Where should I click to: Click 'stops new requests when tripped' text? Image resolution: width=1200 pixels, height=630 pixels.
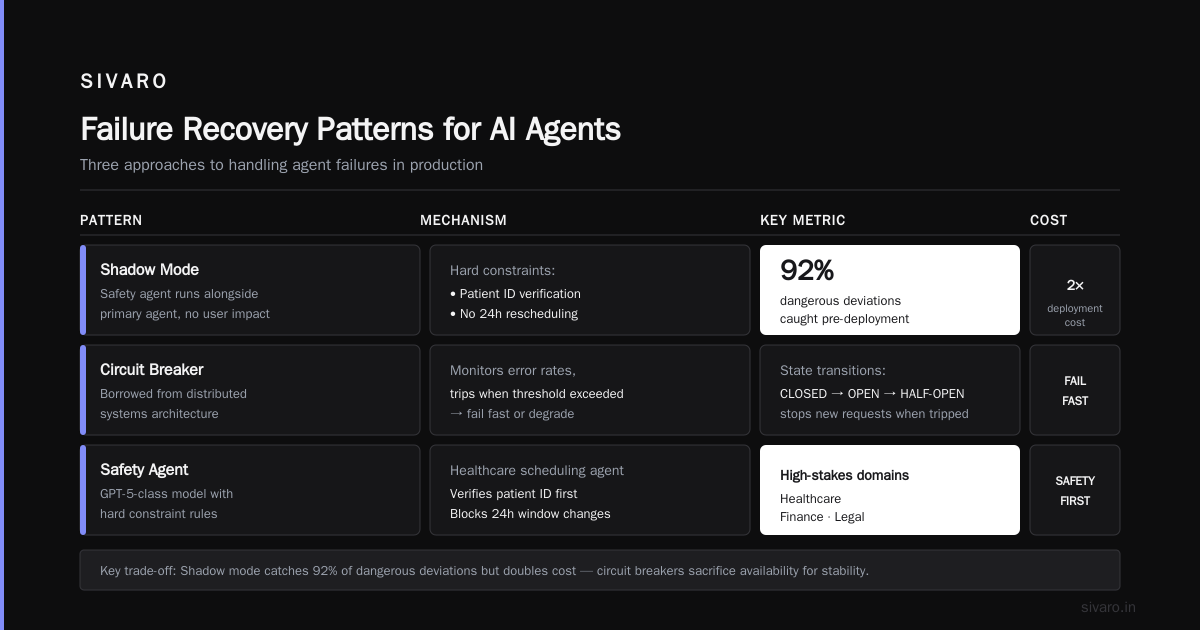point(874,414)
